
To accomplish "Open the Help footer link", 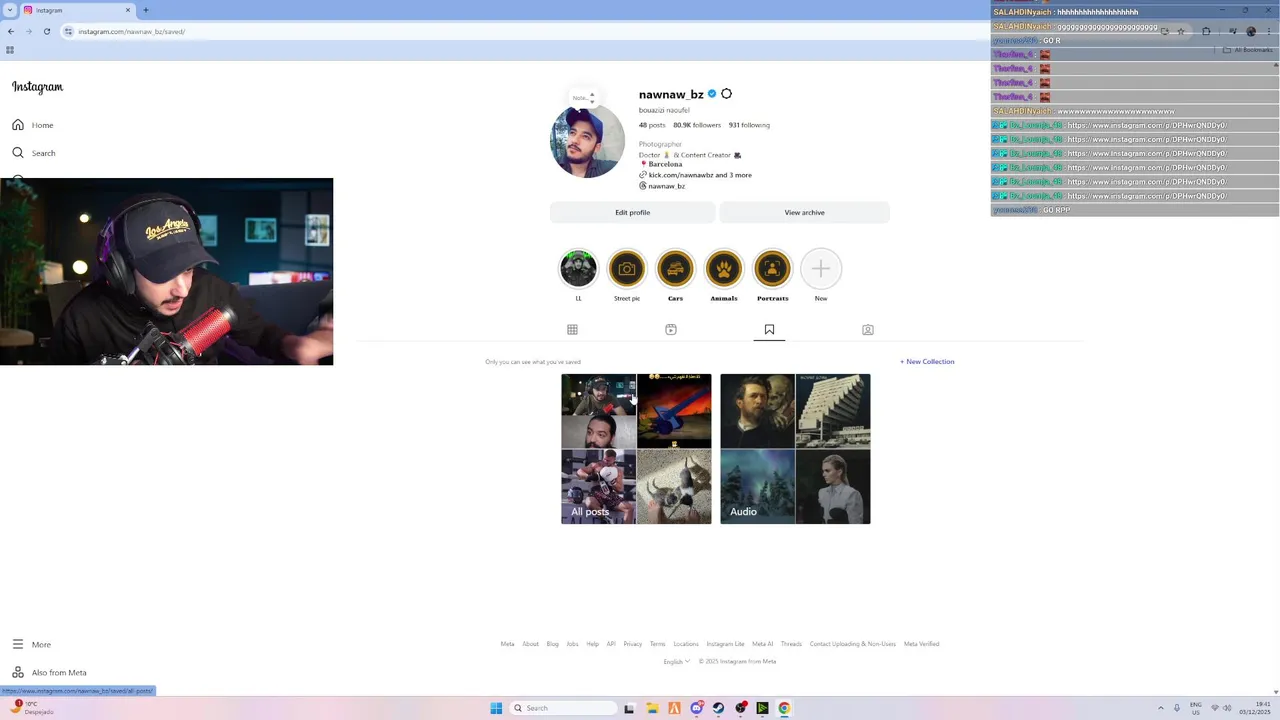I will [592, 644].
